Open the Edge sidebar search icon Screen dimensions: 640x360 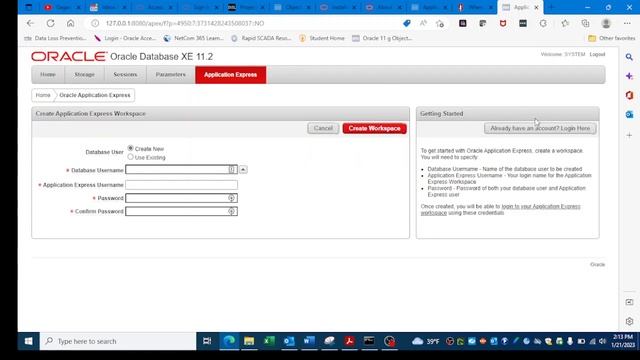click(x=629, y=57)
